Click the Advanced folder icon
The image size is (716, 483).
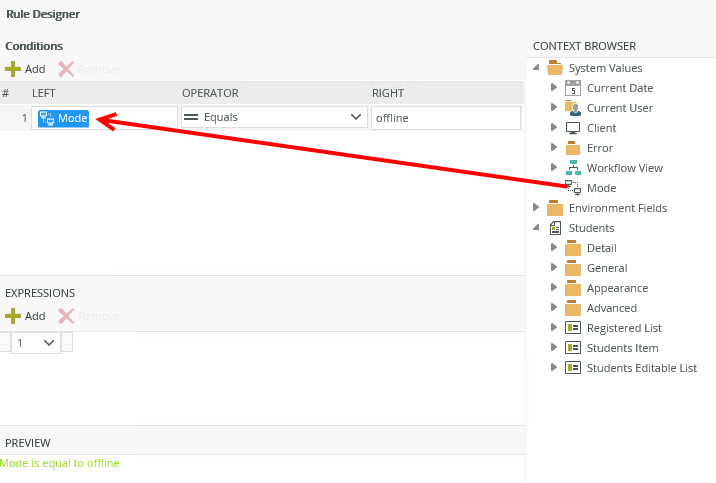coord(573,308)
